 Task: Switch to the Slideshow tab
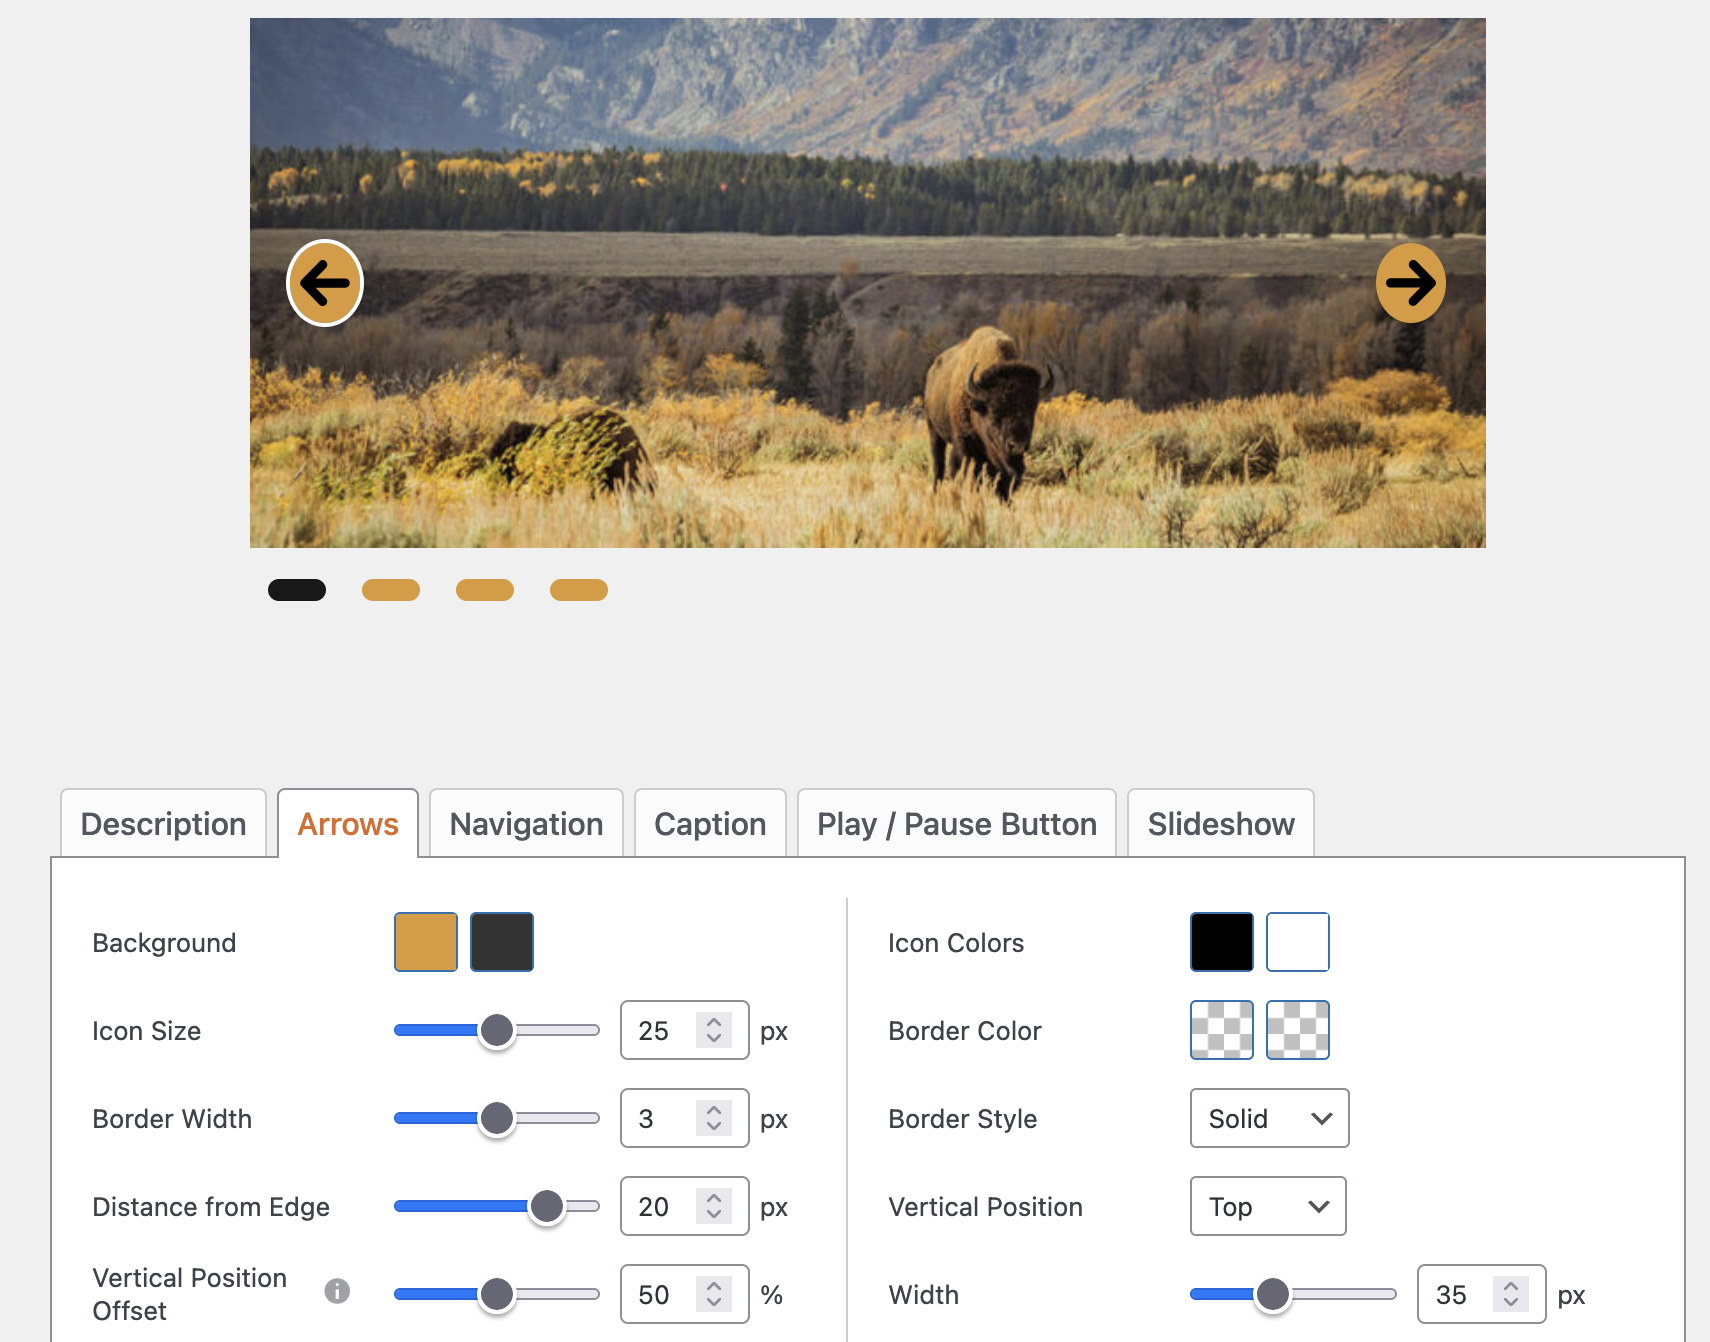click(1220, 824)
